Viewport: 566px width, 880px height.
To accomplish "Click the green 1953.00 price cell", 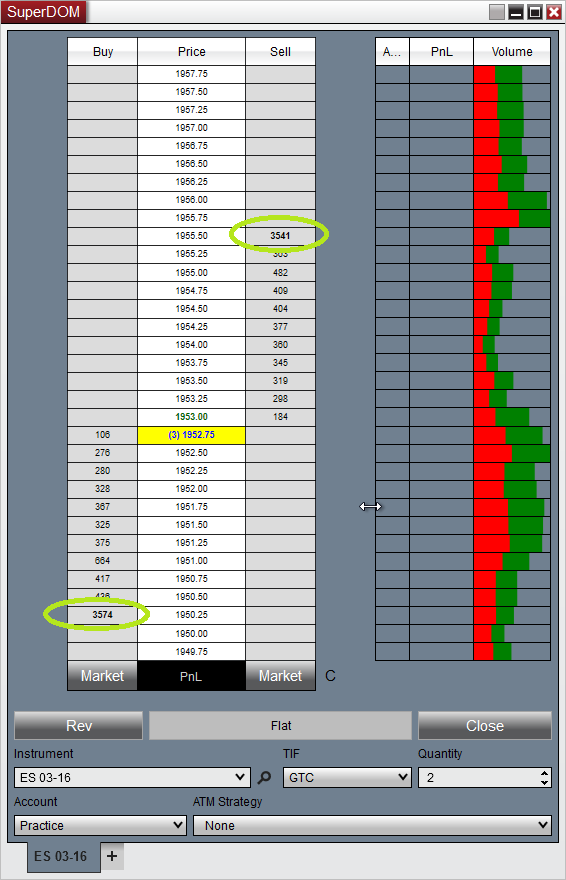I will pyautogui.click(x=191, y=417).
